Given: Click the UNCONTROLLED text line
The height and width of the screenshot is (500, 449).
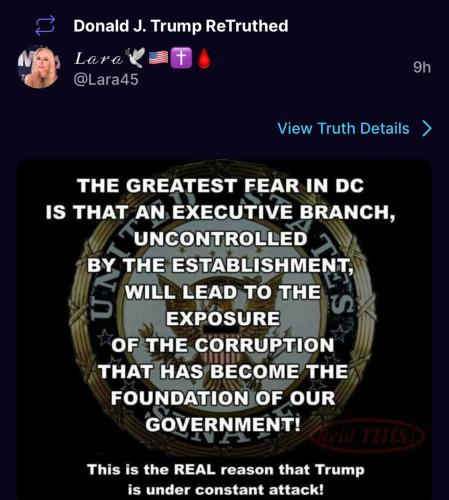Looking at the screenshot, I should tap(220, 239).
